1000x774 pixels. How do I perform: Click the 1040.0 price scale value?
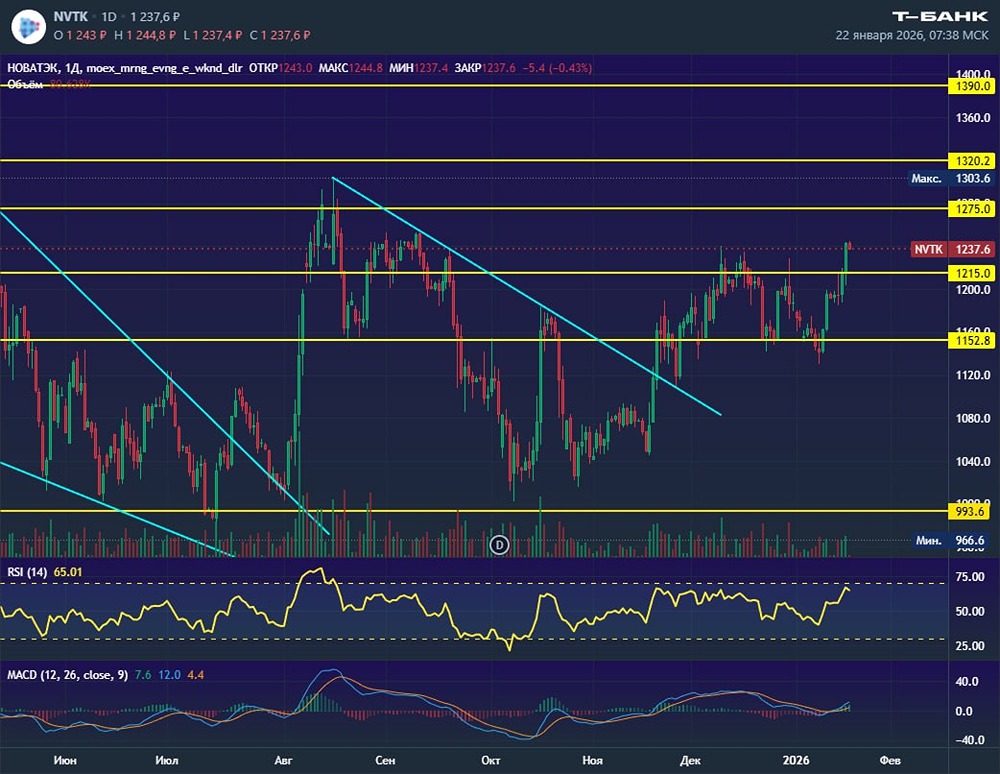click(973, 462)
